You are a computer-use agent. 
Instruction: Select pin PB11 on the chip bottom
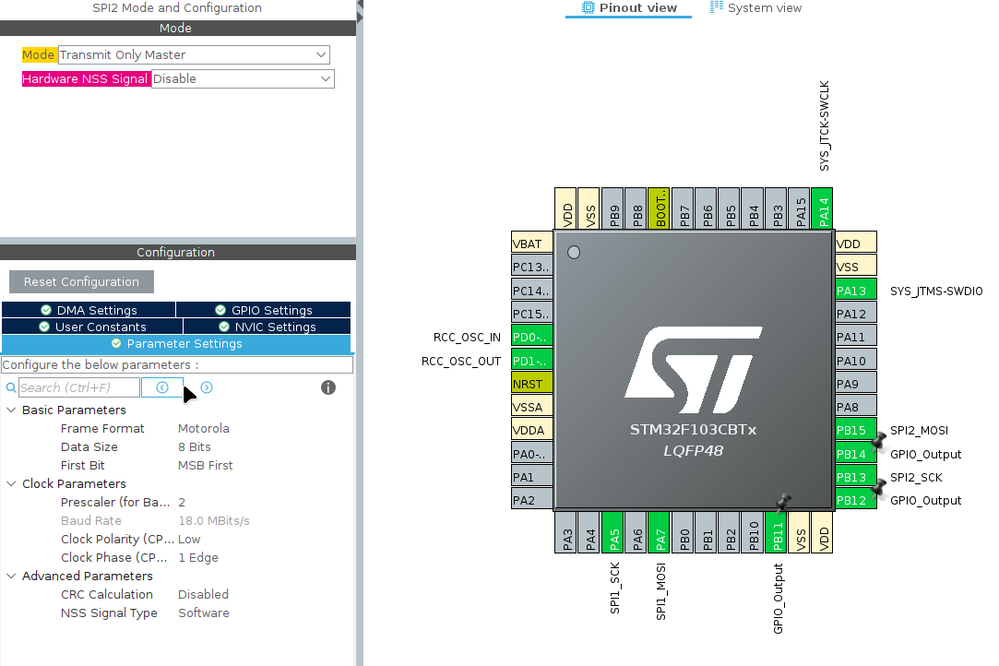[x=775, y=532]
